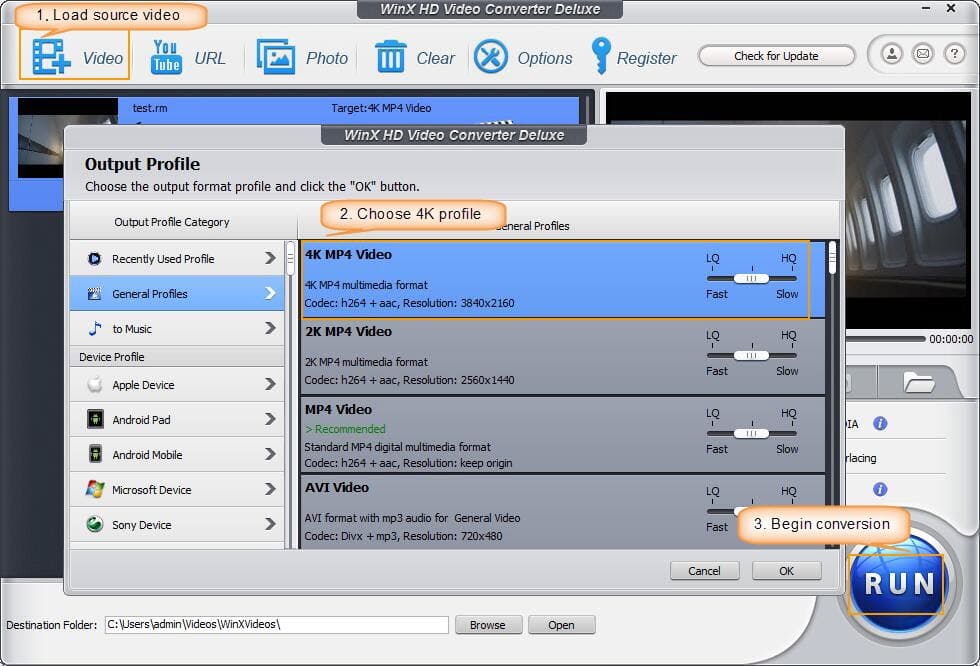Click the Apple Device logo icon
This screenshot has height=666, width=980.
[x=95, y=384]
